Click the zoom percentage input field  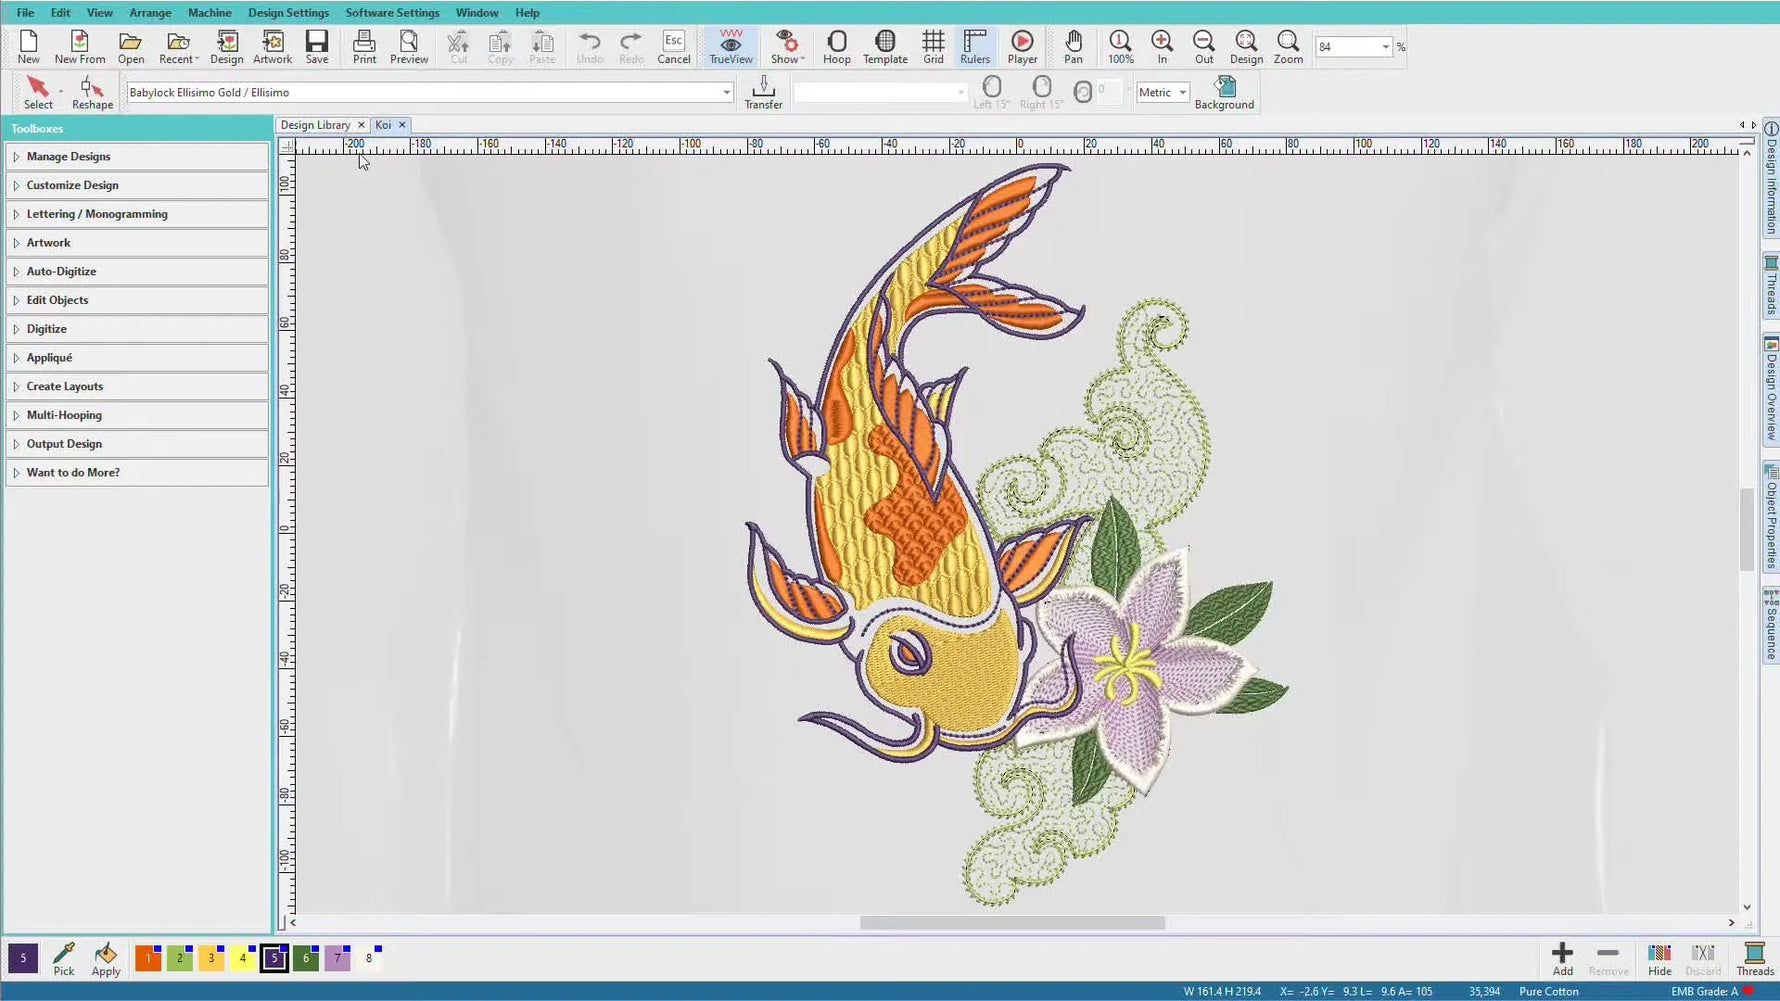click(x=1346, y=47)
